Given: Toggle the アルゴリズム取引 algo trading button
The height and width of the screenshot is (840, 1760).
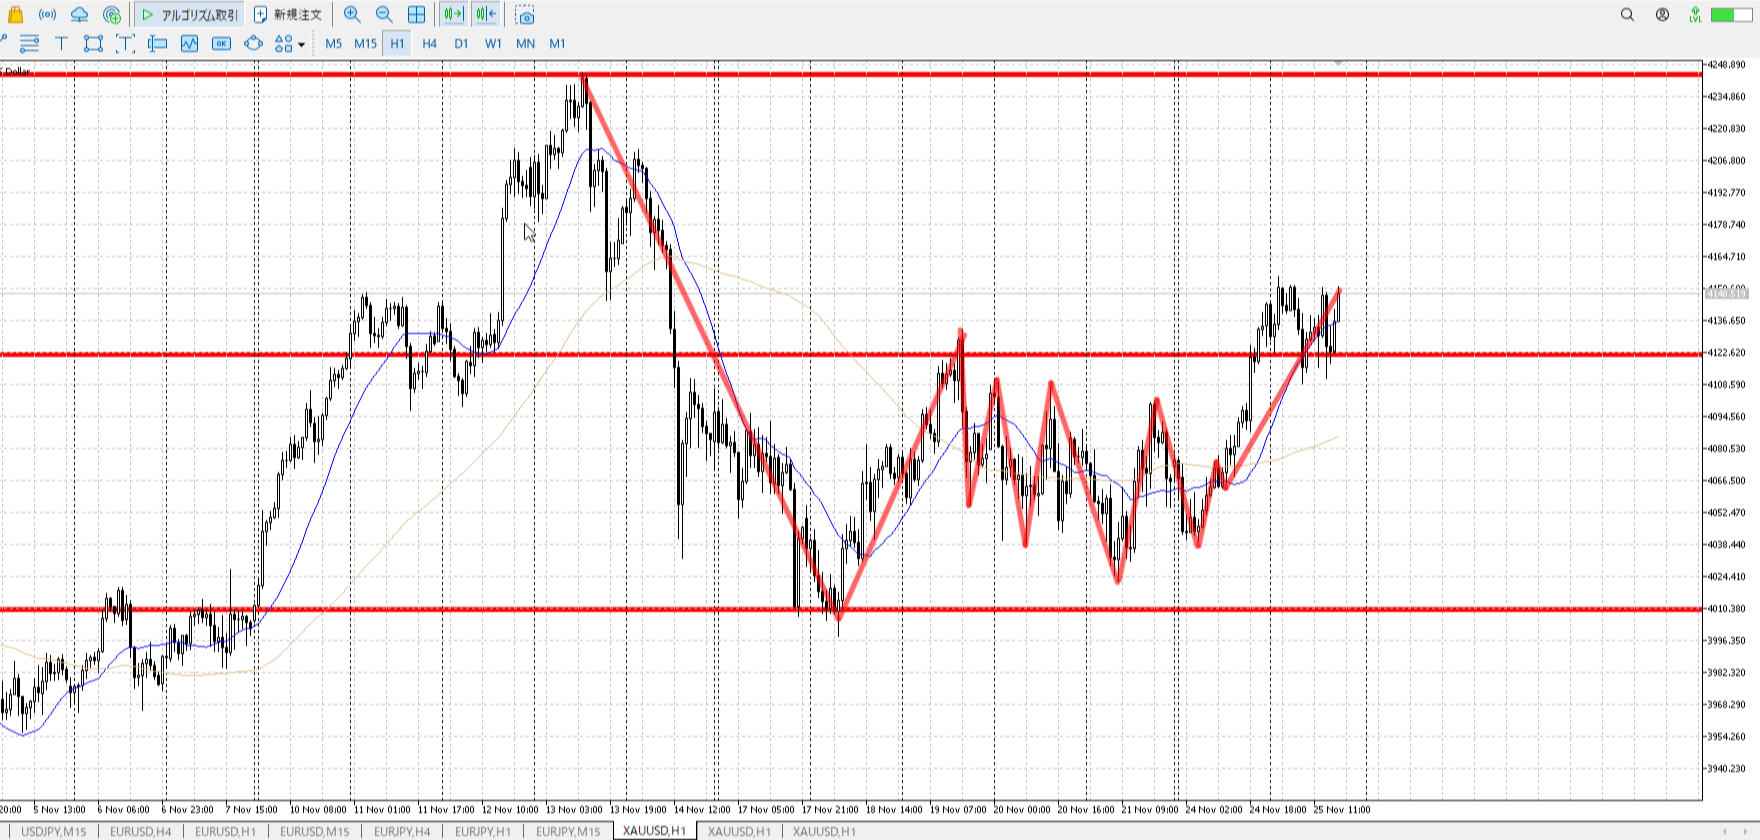Looking at the screenshot, I should coord(190,15).
